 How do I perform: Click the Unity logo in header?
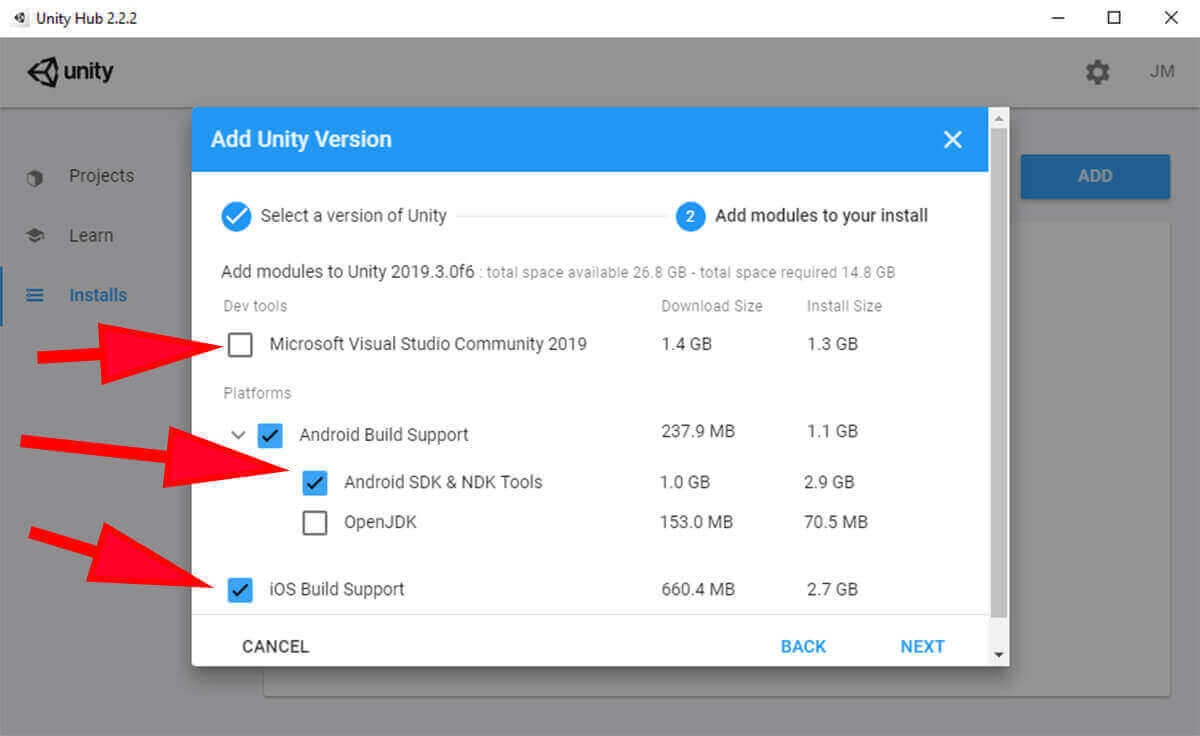pos(70,72)
